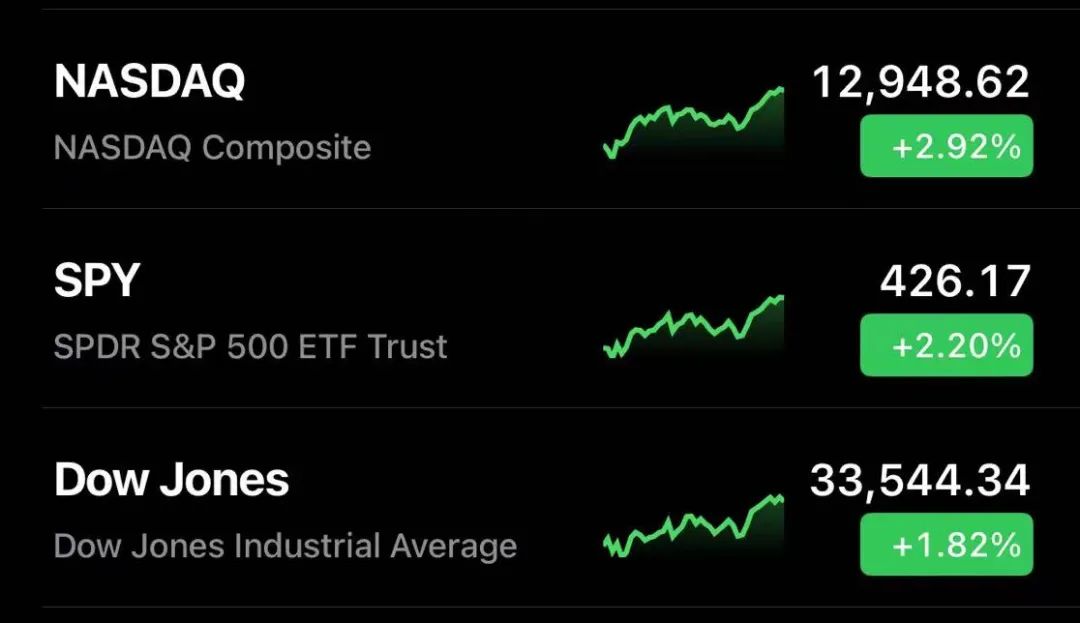The width and height of the screenshot is (1080, 623).
Task: Click NASDAQ price 12,948.62
Action: (x=920, y=82)
